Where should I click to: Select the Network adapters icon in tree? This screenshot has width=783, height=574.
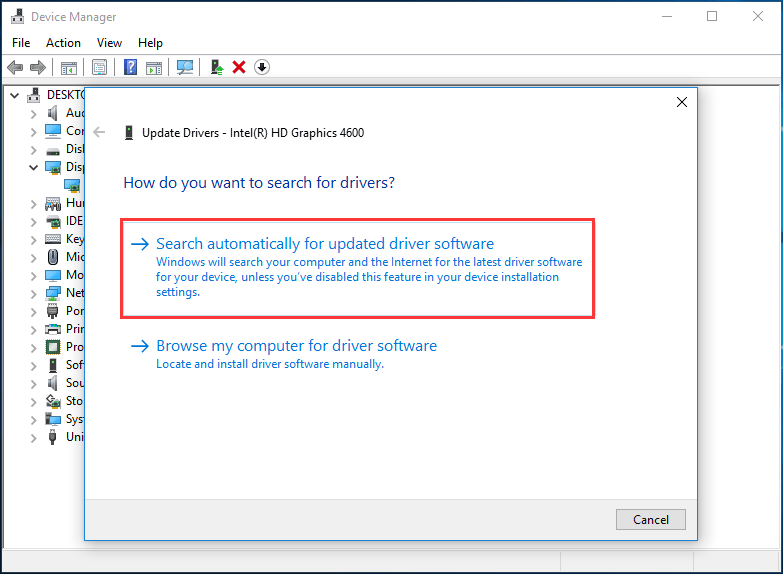tap(53, 293)
